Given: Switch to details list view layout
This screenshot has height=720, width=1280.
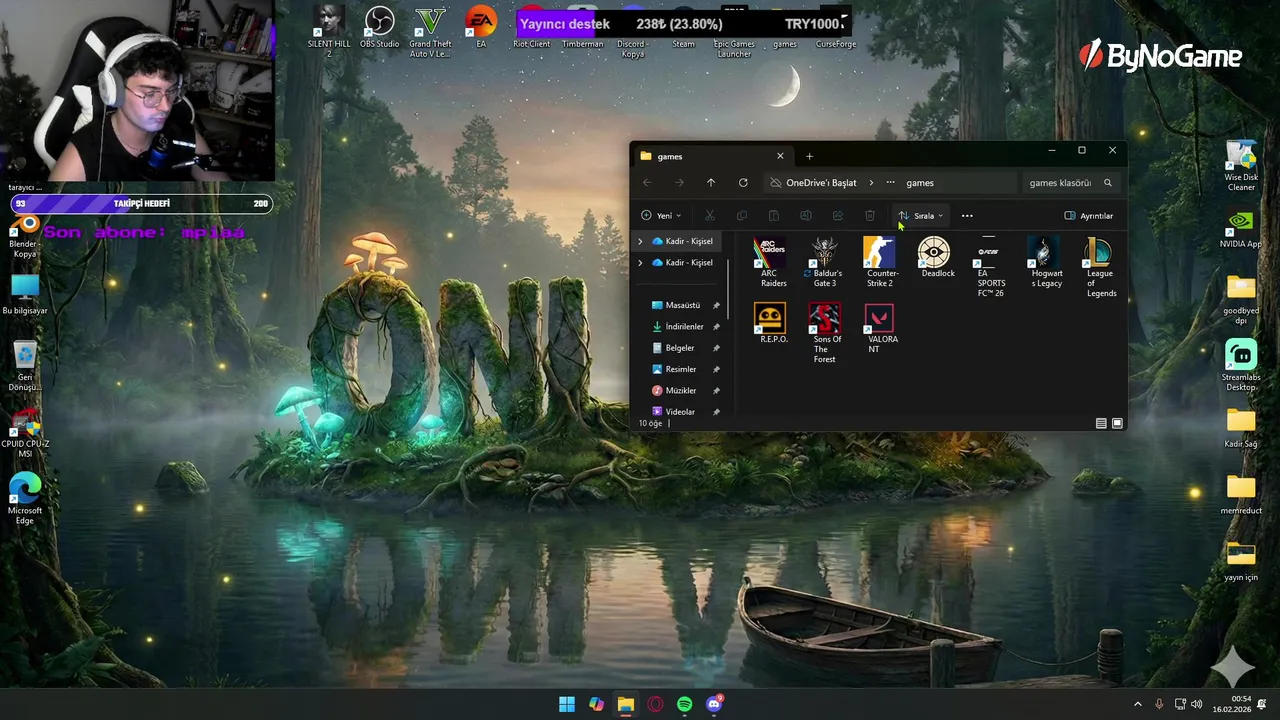Looking at the screenshot, I should click(1101, 423).
